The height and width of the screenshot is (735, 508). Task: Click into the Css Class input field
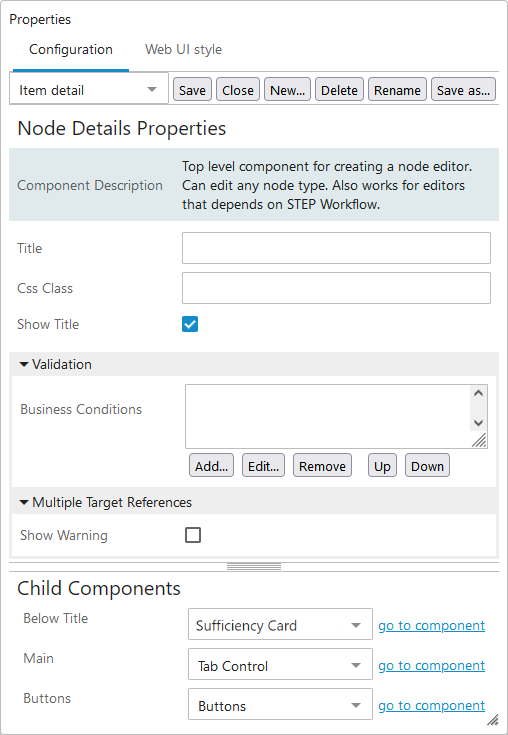point(336,288)
